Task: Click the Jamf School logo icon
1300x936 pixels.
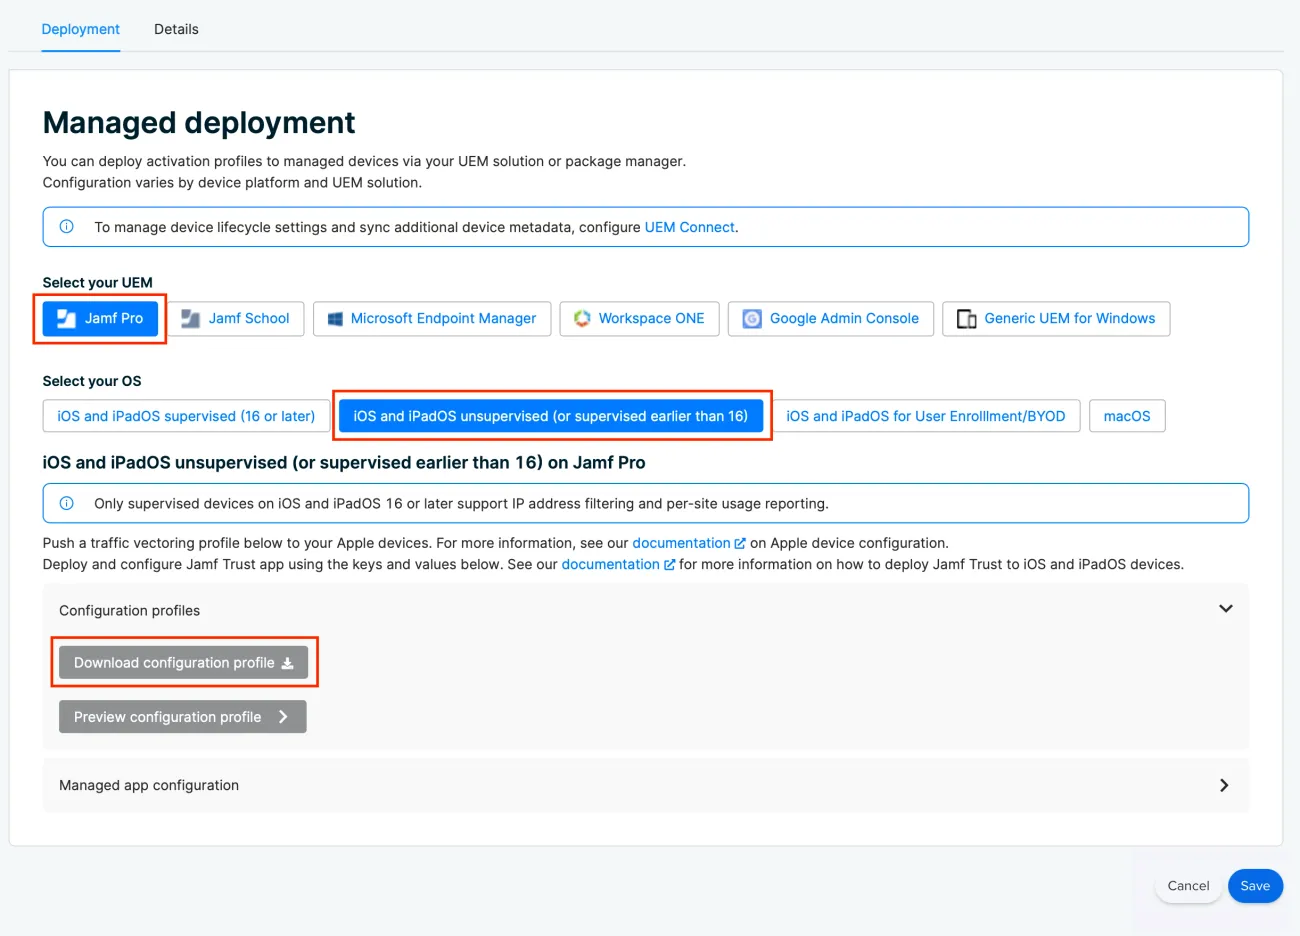Action: [191, 319]
